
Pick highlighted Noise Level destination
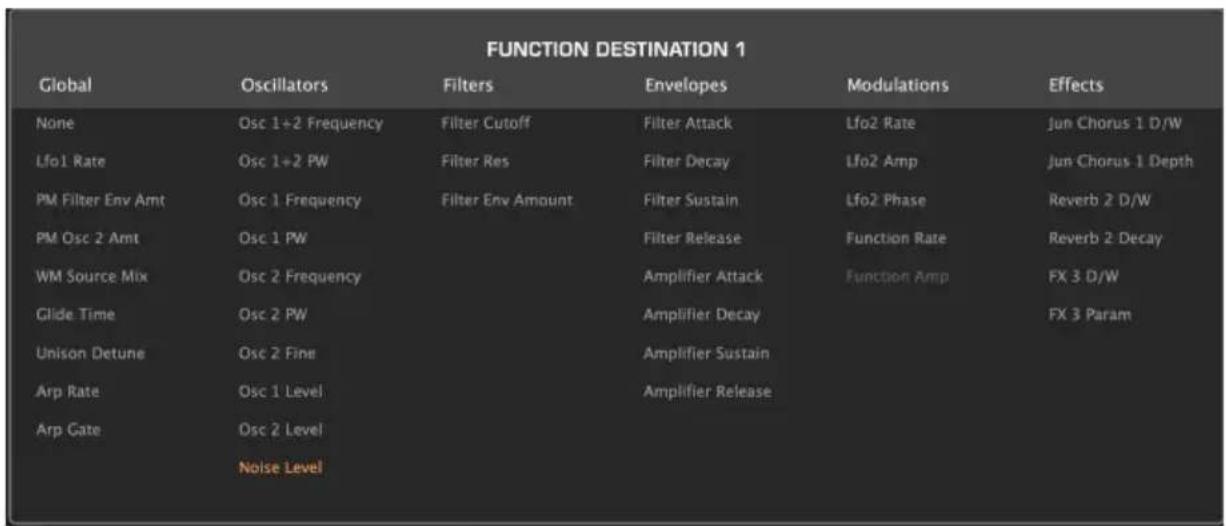[282, 466]
